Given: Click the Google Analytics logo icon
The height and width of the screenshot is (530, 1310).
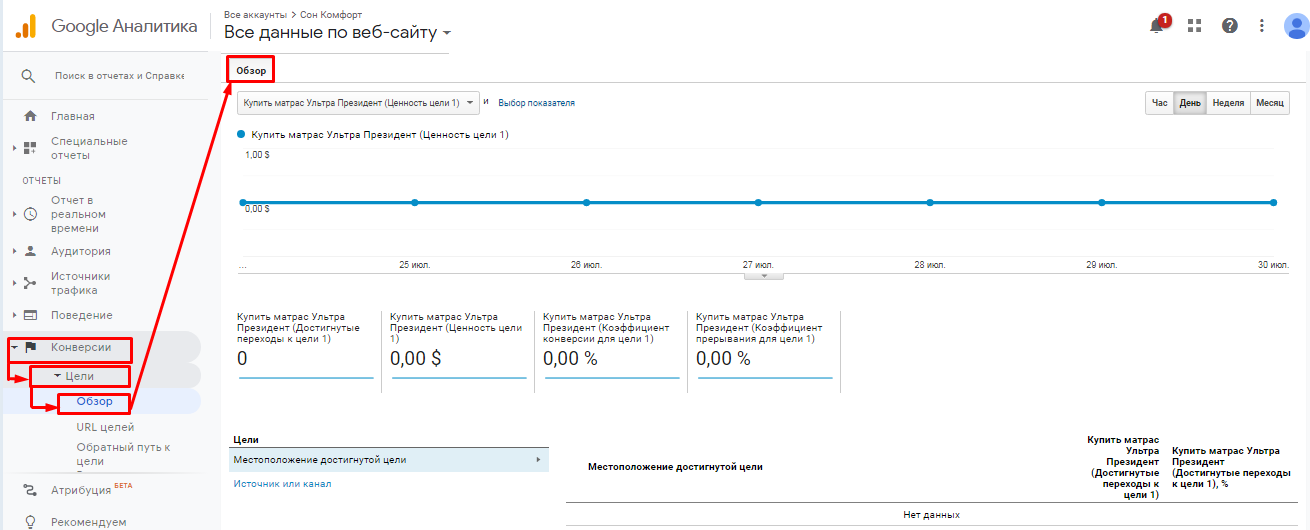Looking at the screenshot, I should pos(26,26).
